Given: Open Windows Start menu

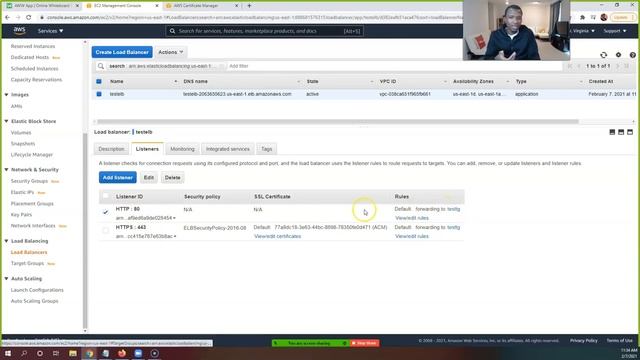Looking at the screenshot, I should [x=8, y=353].
